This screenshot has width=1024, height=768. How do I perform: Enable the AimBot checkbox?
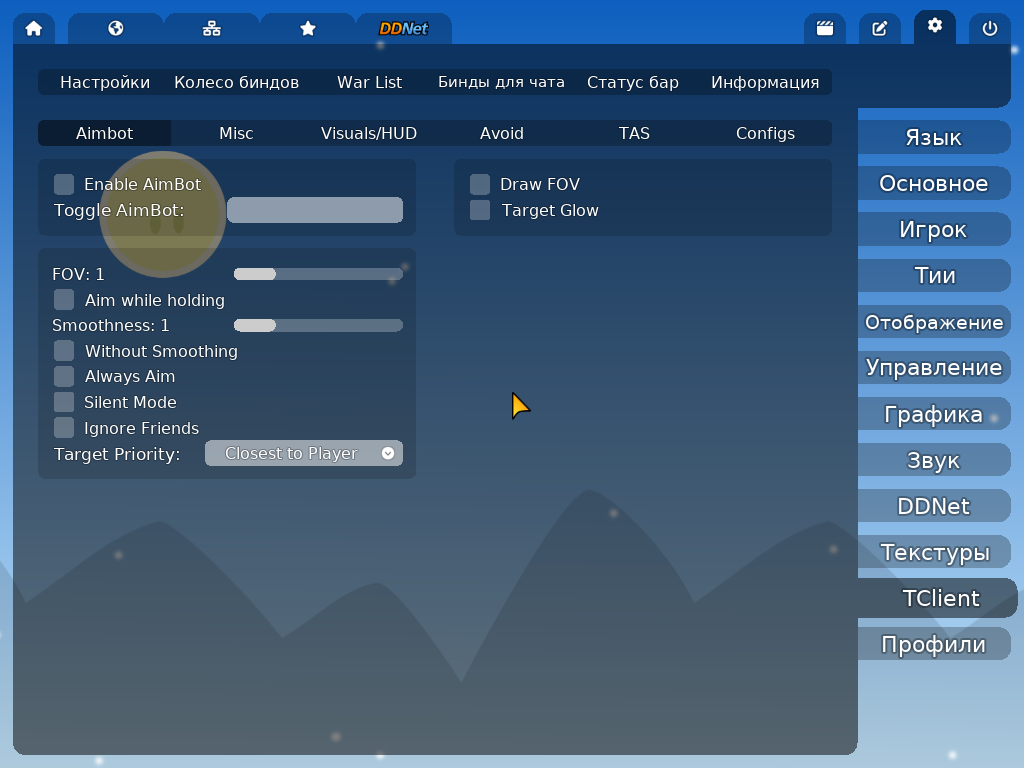coord(64,184)
